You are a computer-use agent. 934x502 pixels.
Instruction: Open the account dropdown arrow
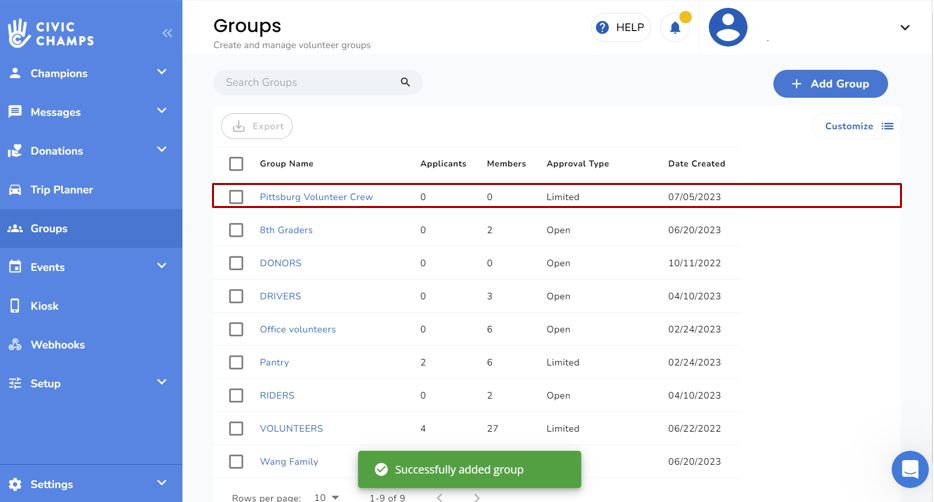905,28
